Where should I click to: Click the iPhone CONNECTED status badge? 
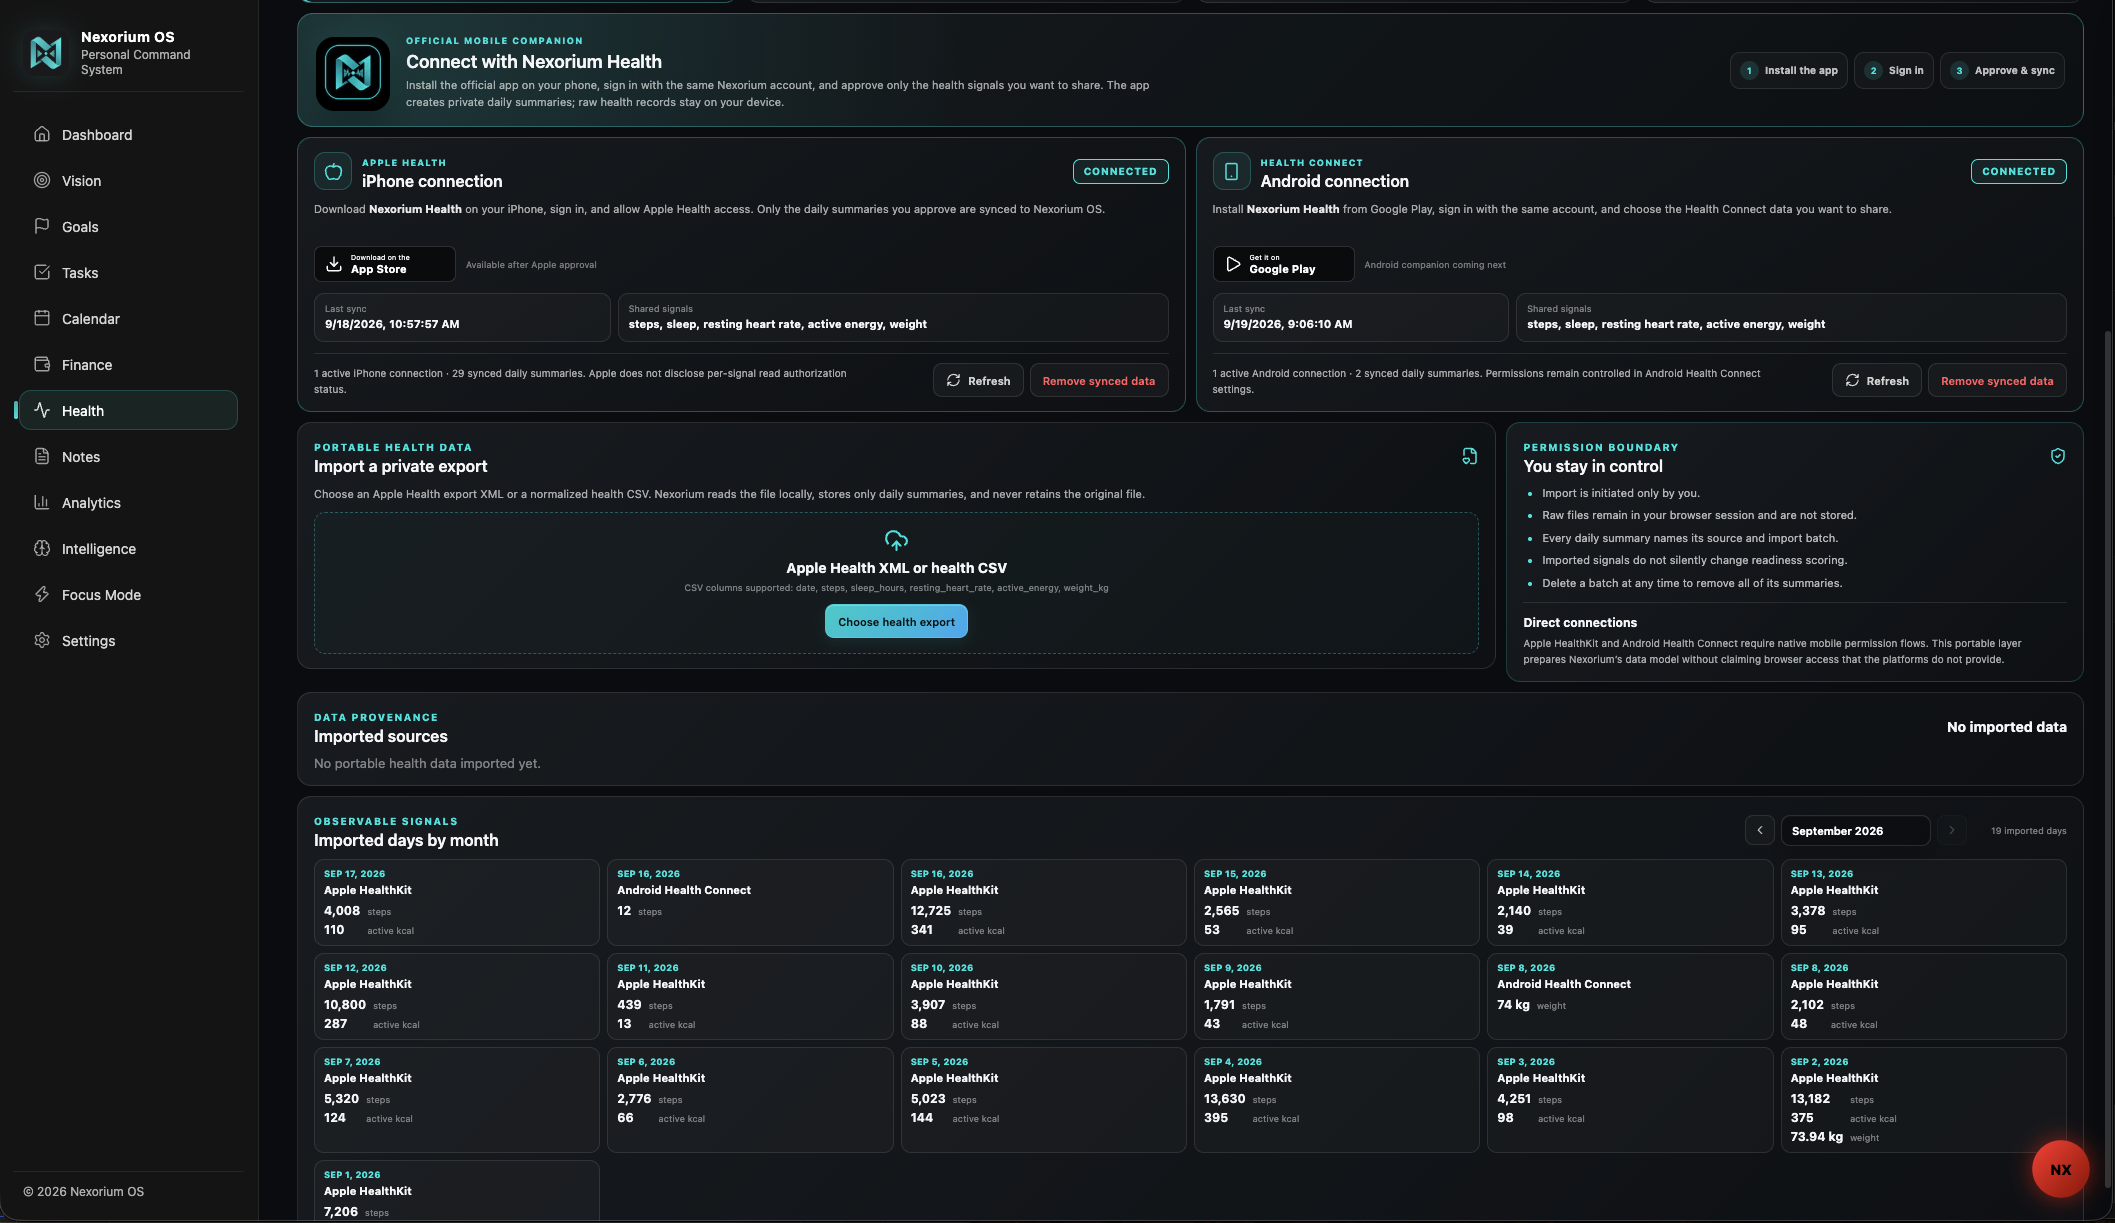[1120, 171]
